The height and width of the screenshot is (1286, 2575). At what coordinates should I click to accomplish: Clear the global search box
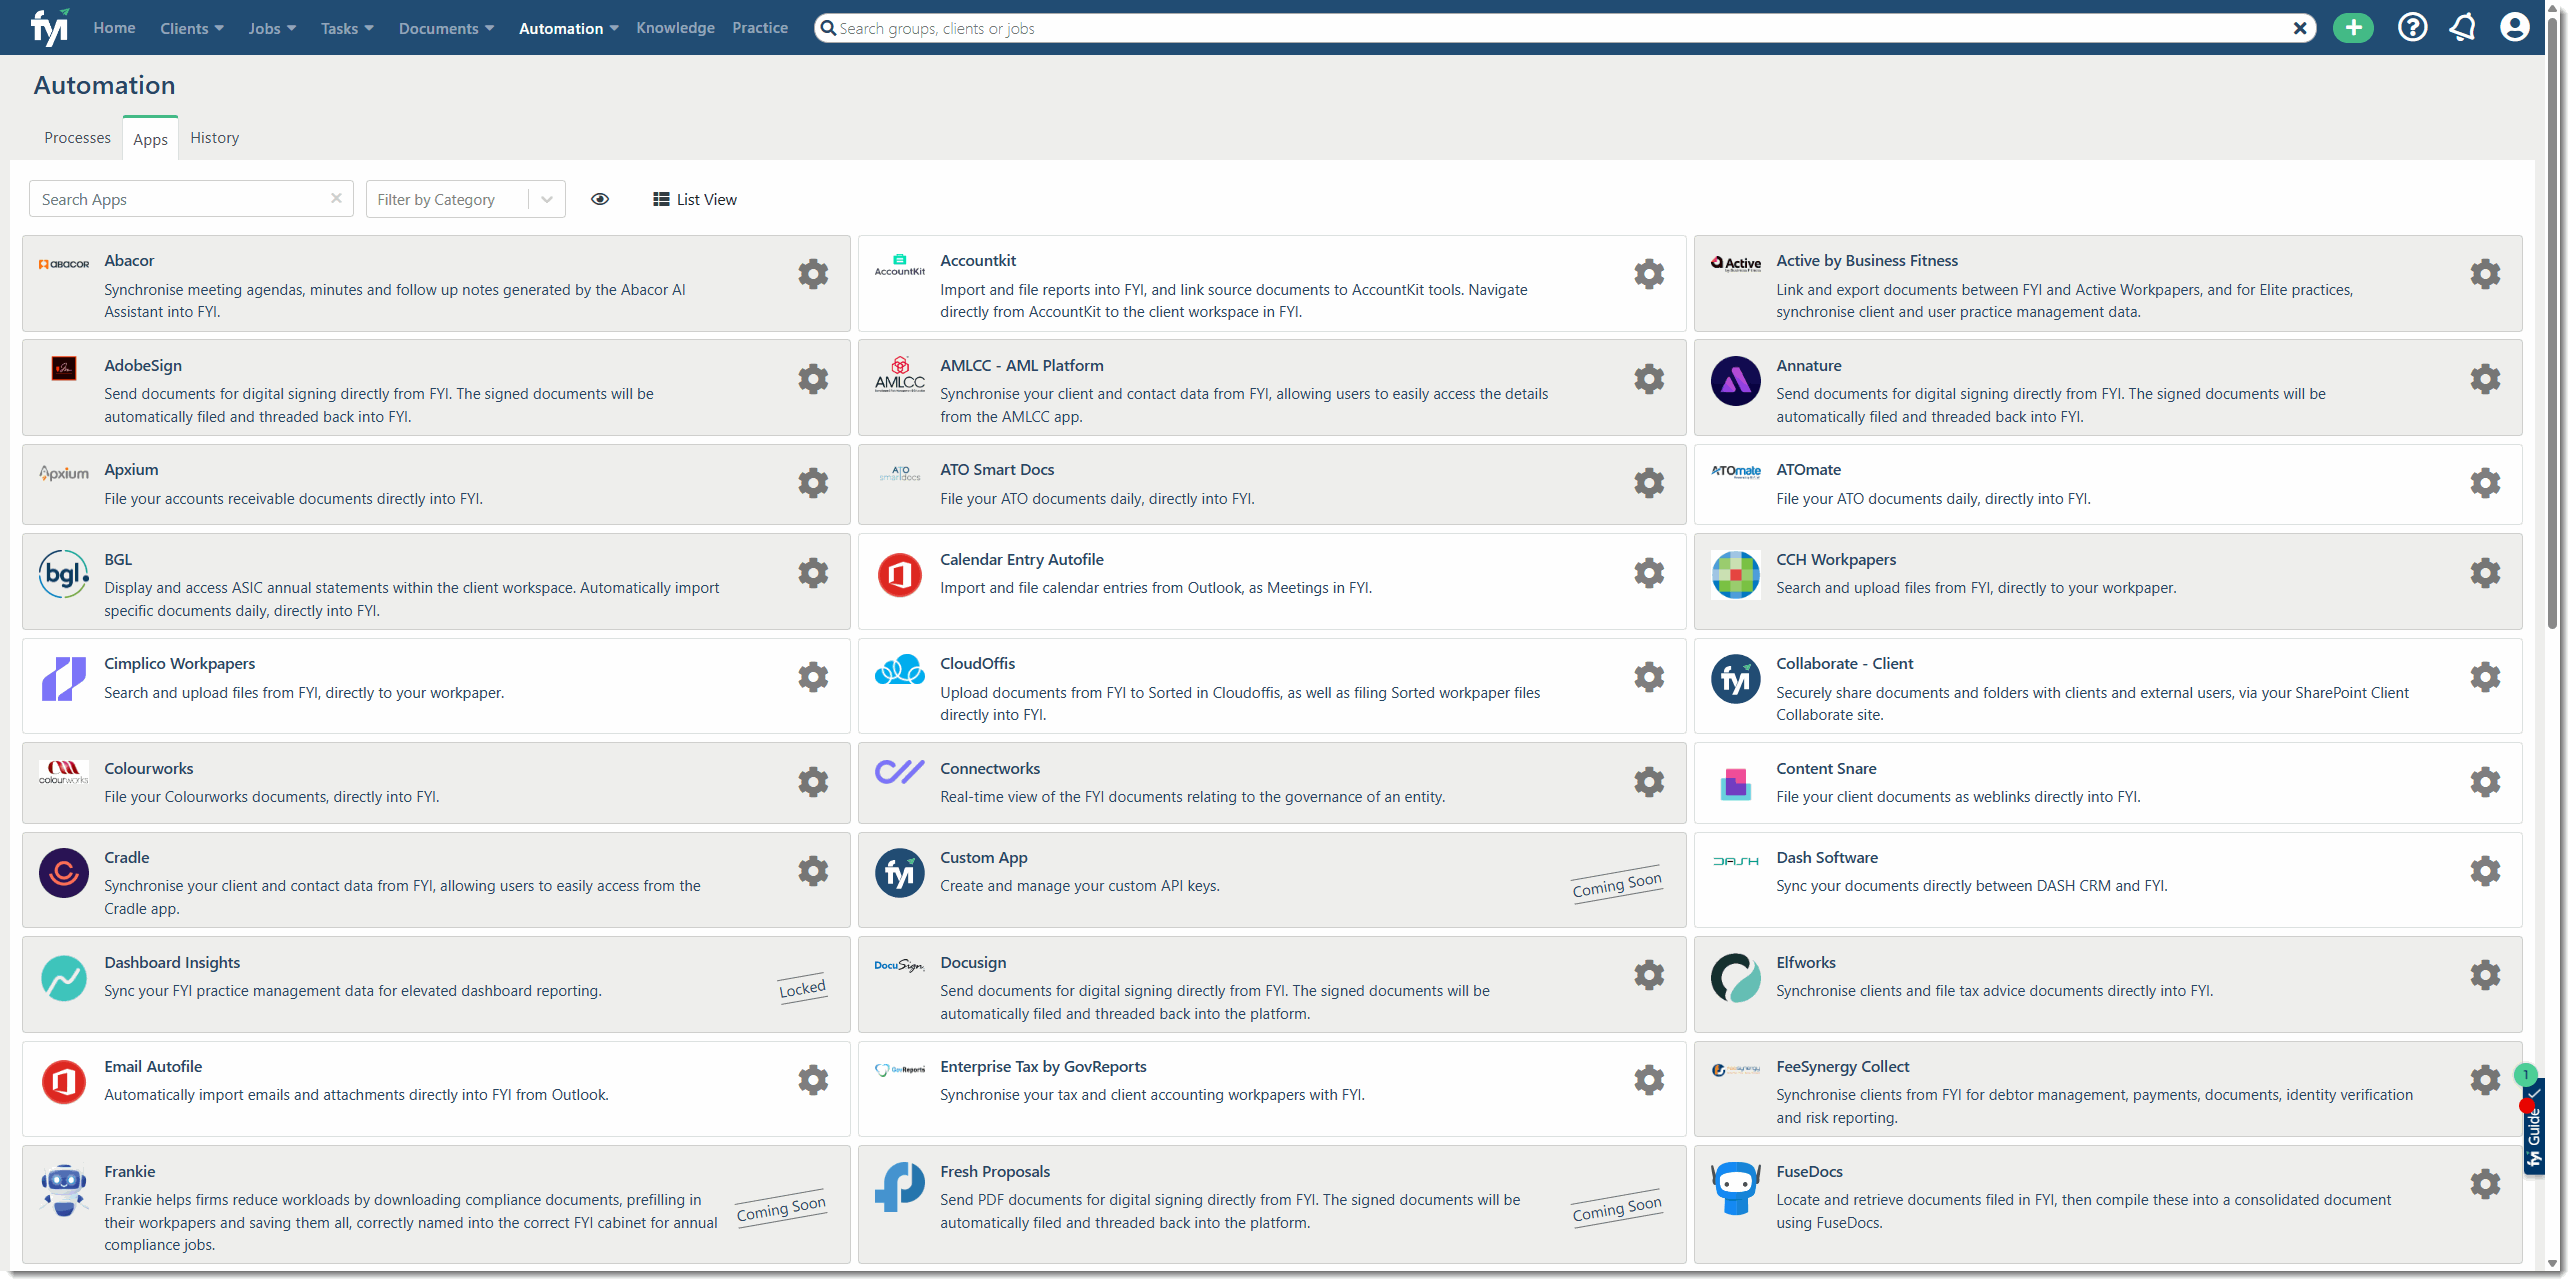pyautogui.click(x=2300, y=28)
